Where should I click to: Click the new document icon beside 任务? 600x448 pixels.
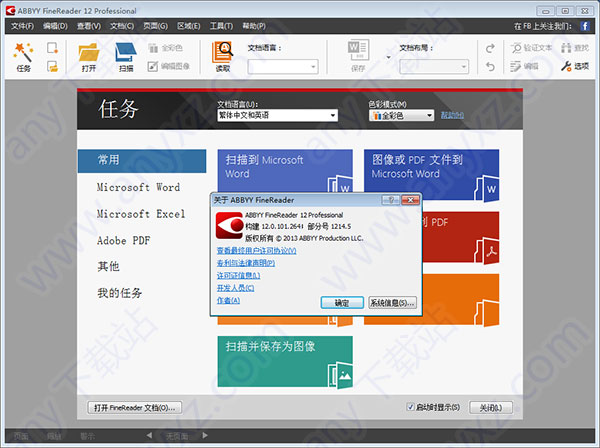52,48
